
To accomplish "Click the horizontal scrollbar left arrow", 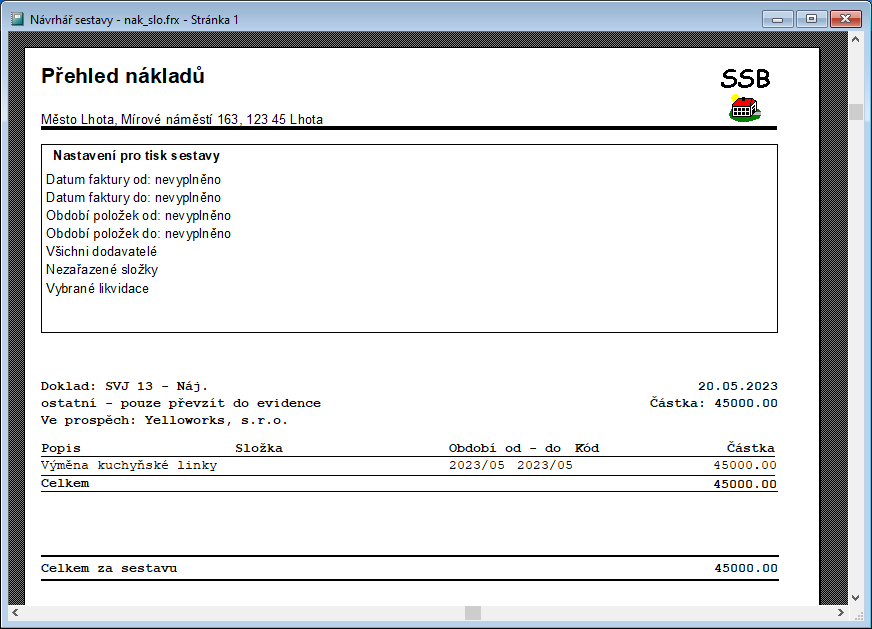I will point(15,612).
